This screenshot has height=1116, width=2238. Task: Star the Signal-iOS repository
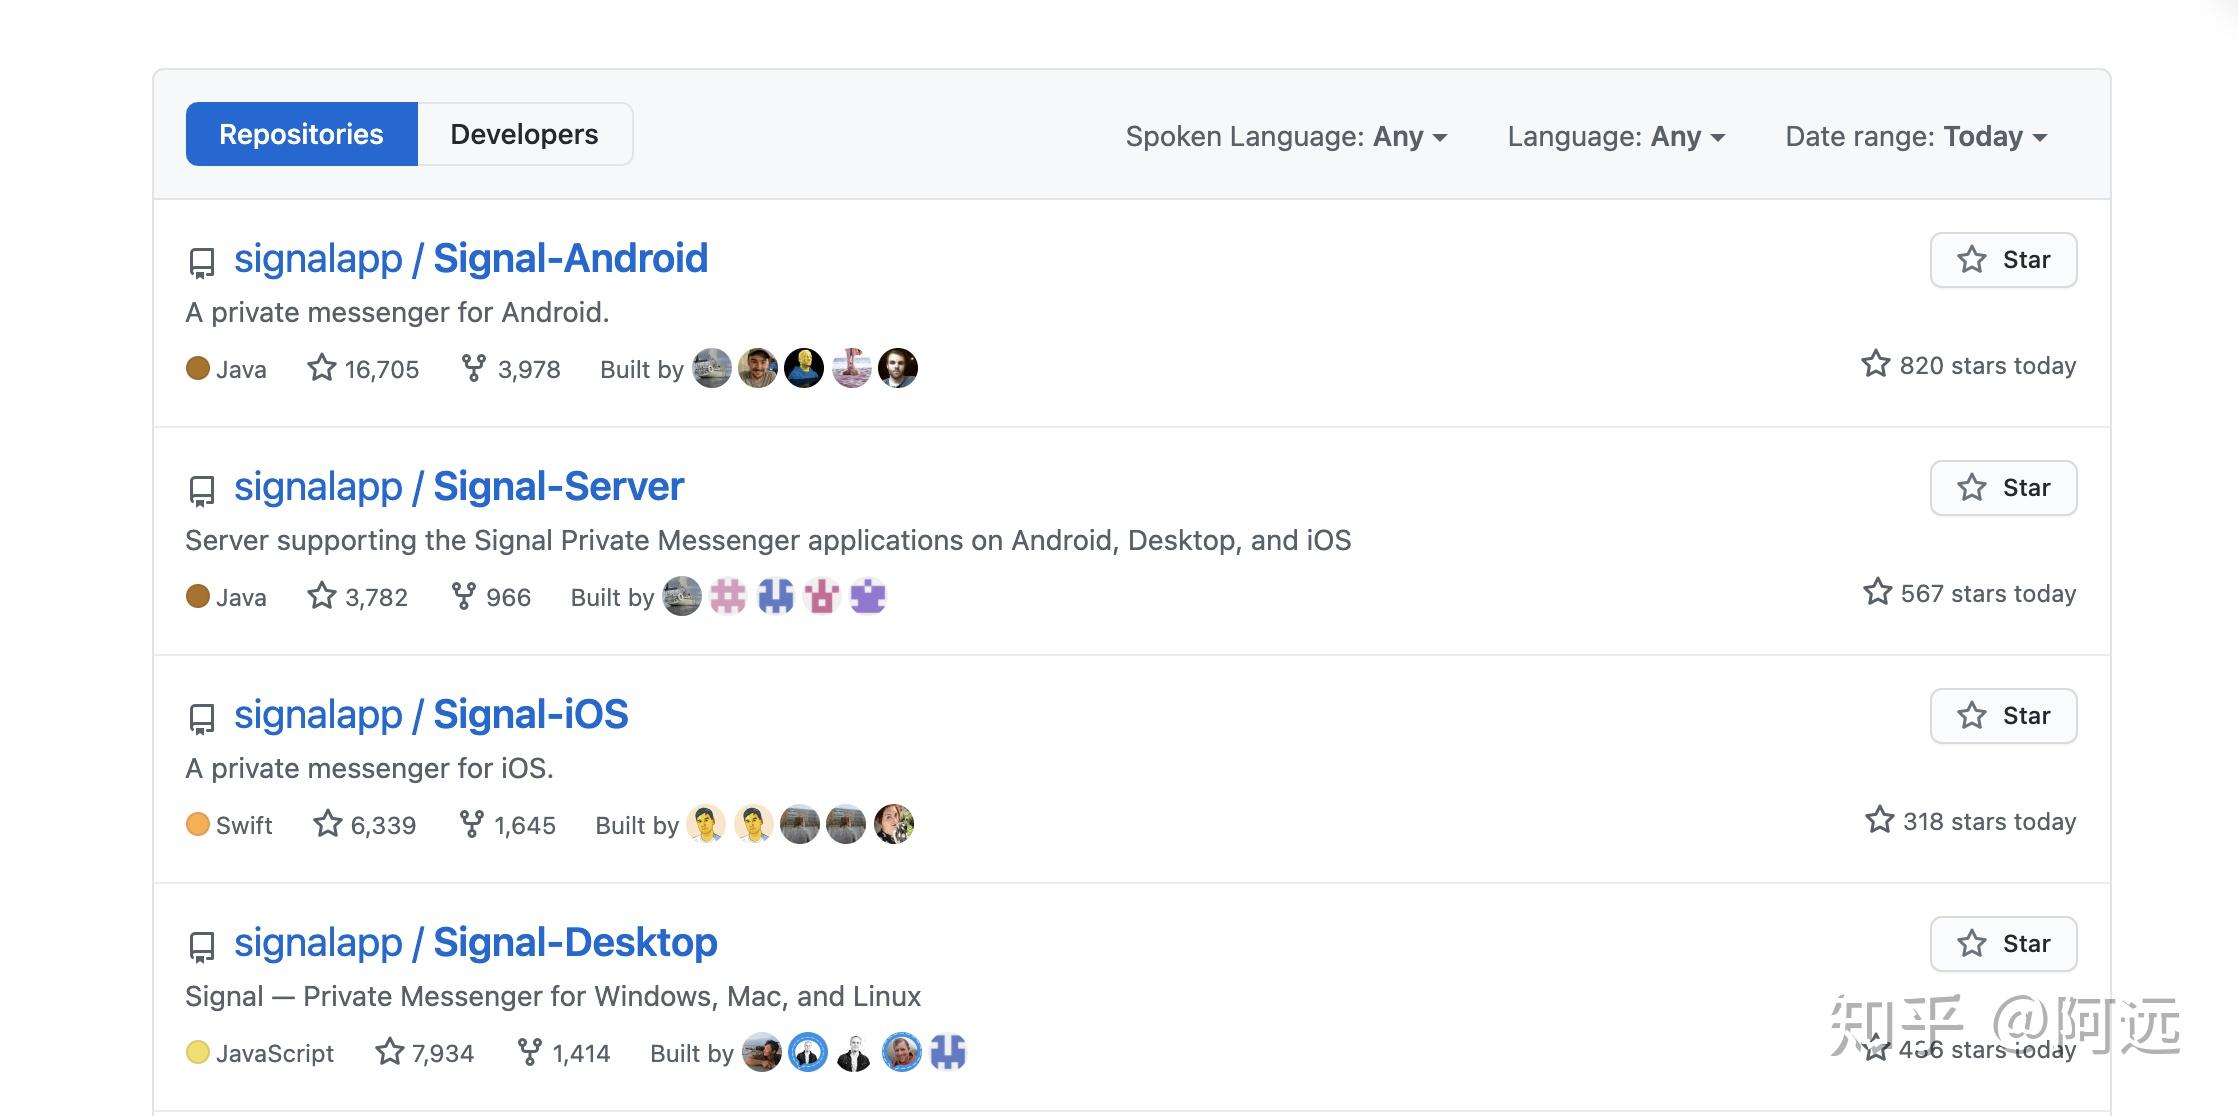click(x=2004, y=715)
